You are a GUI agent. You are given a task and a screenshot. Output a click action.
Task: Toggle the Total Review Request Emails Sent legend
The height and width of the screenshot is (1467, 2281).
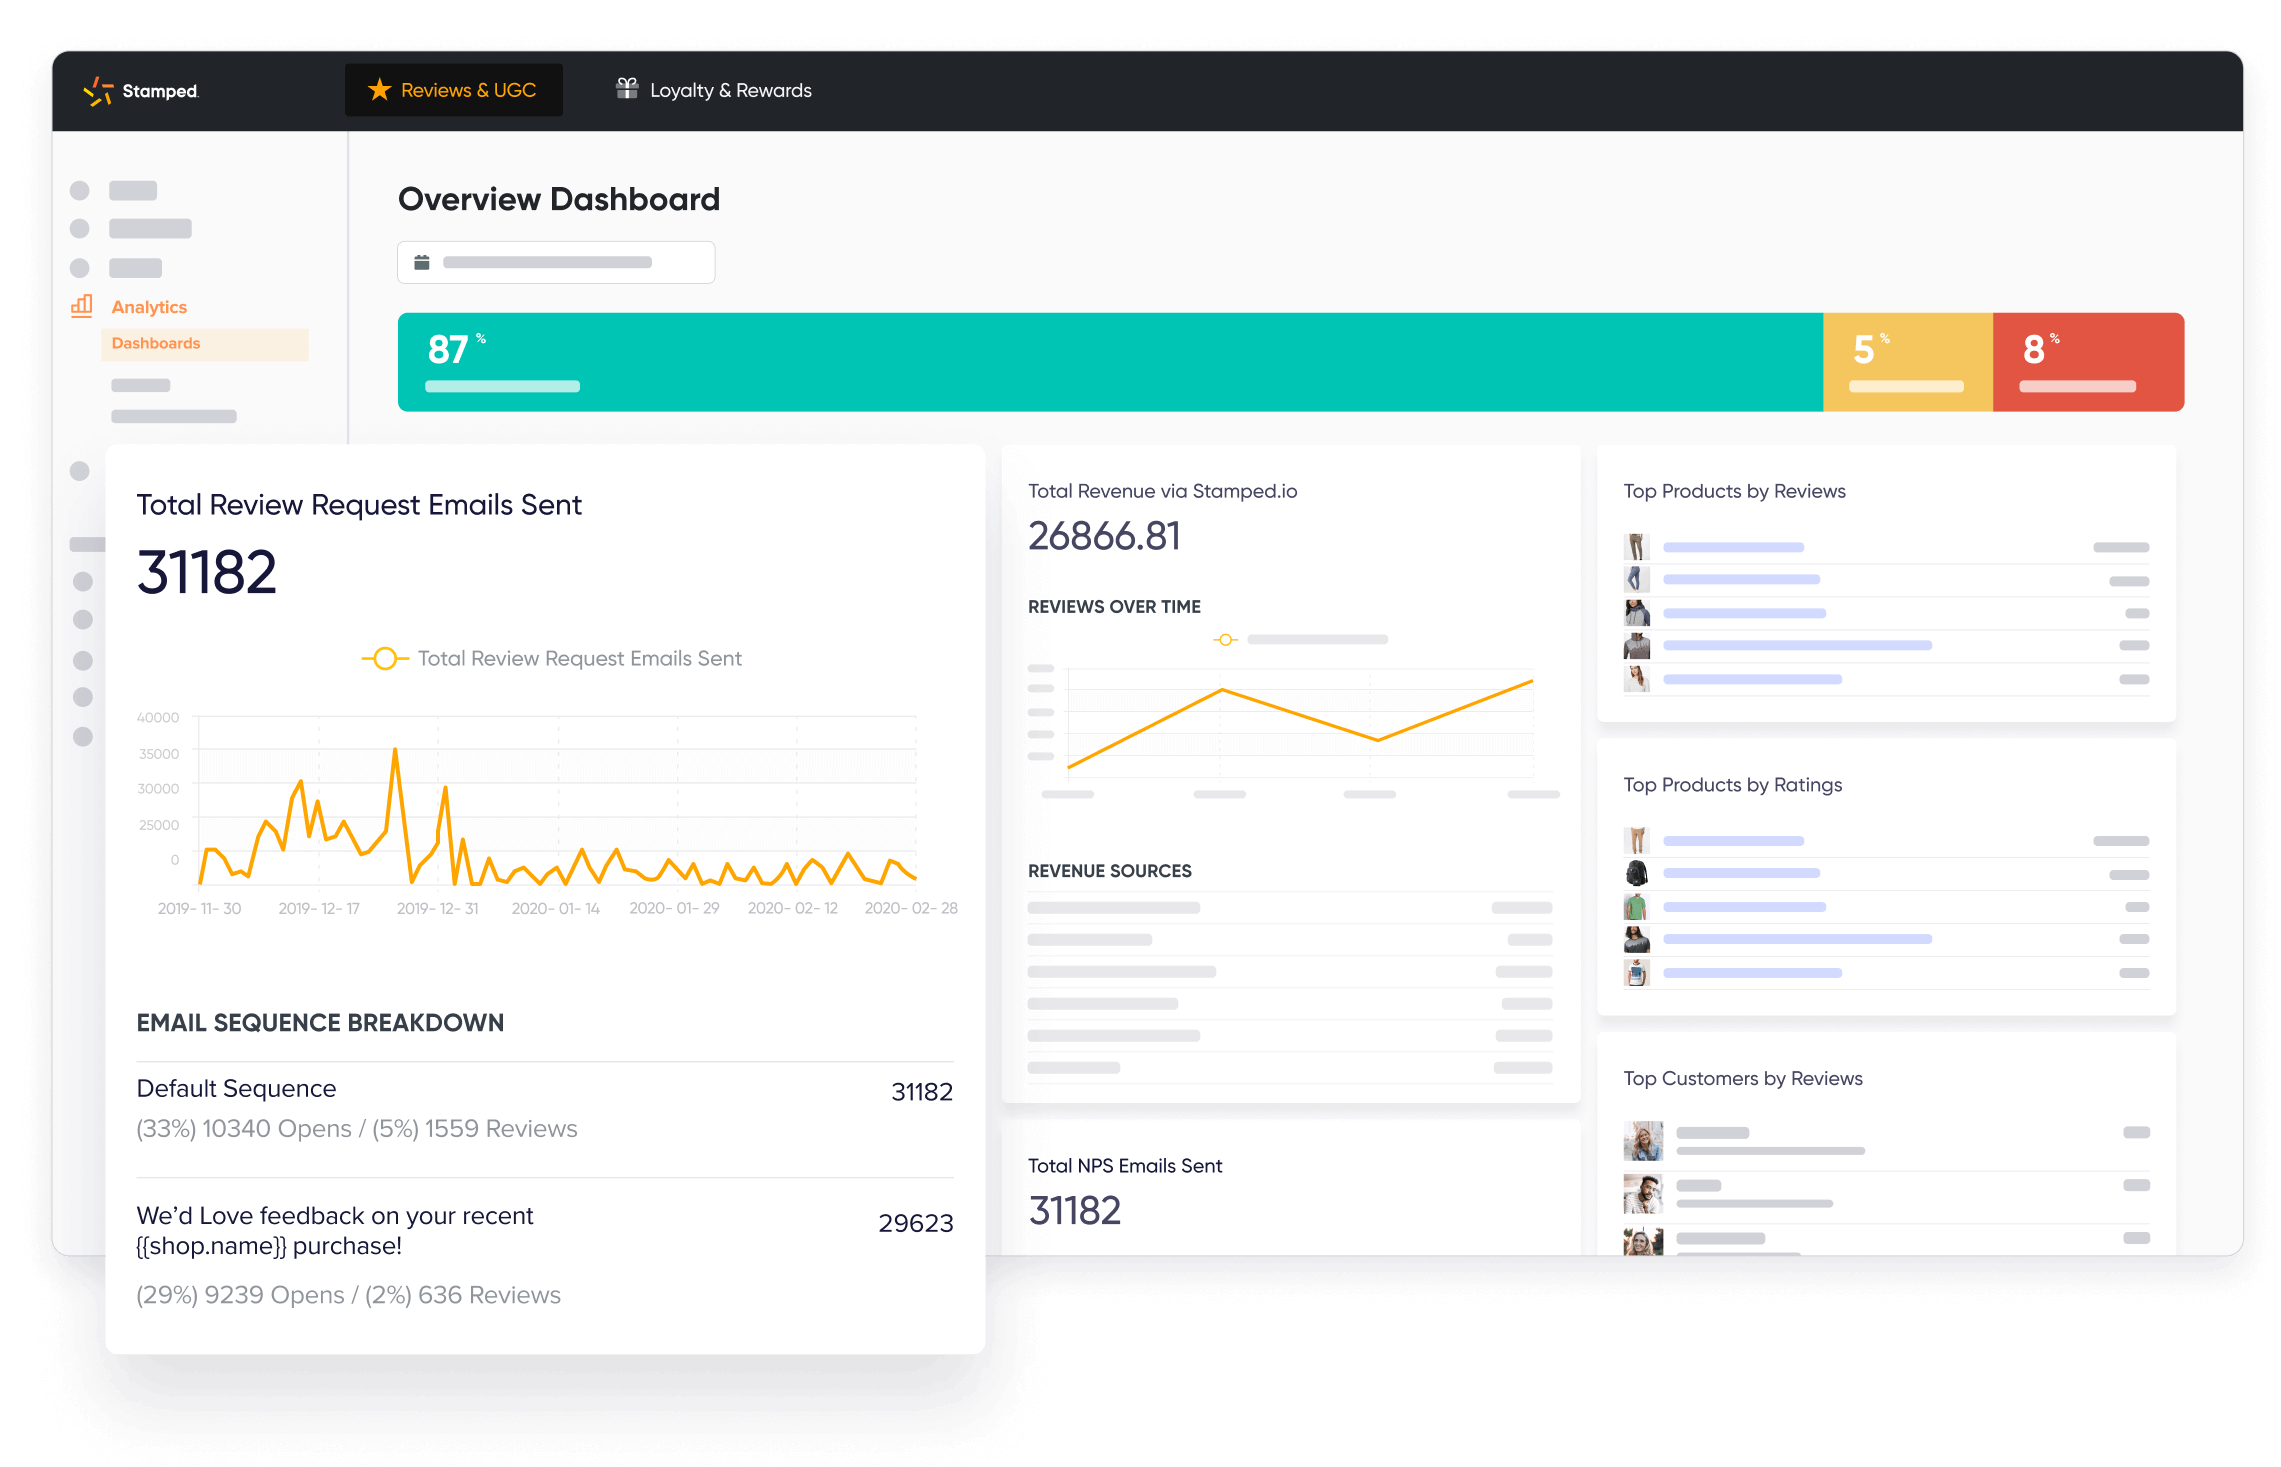pos(385,657)
